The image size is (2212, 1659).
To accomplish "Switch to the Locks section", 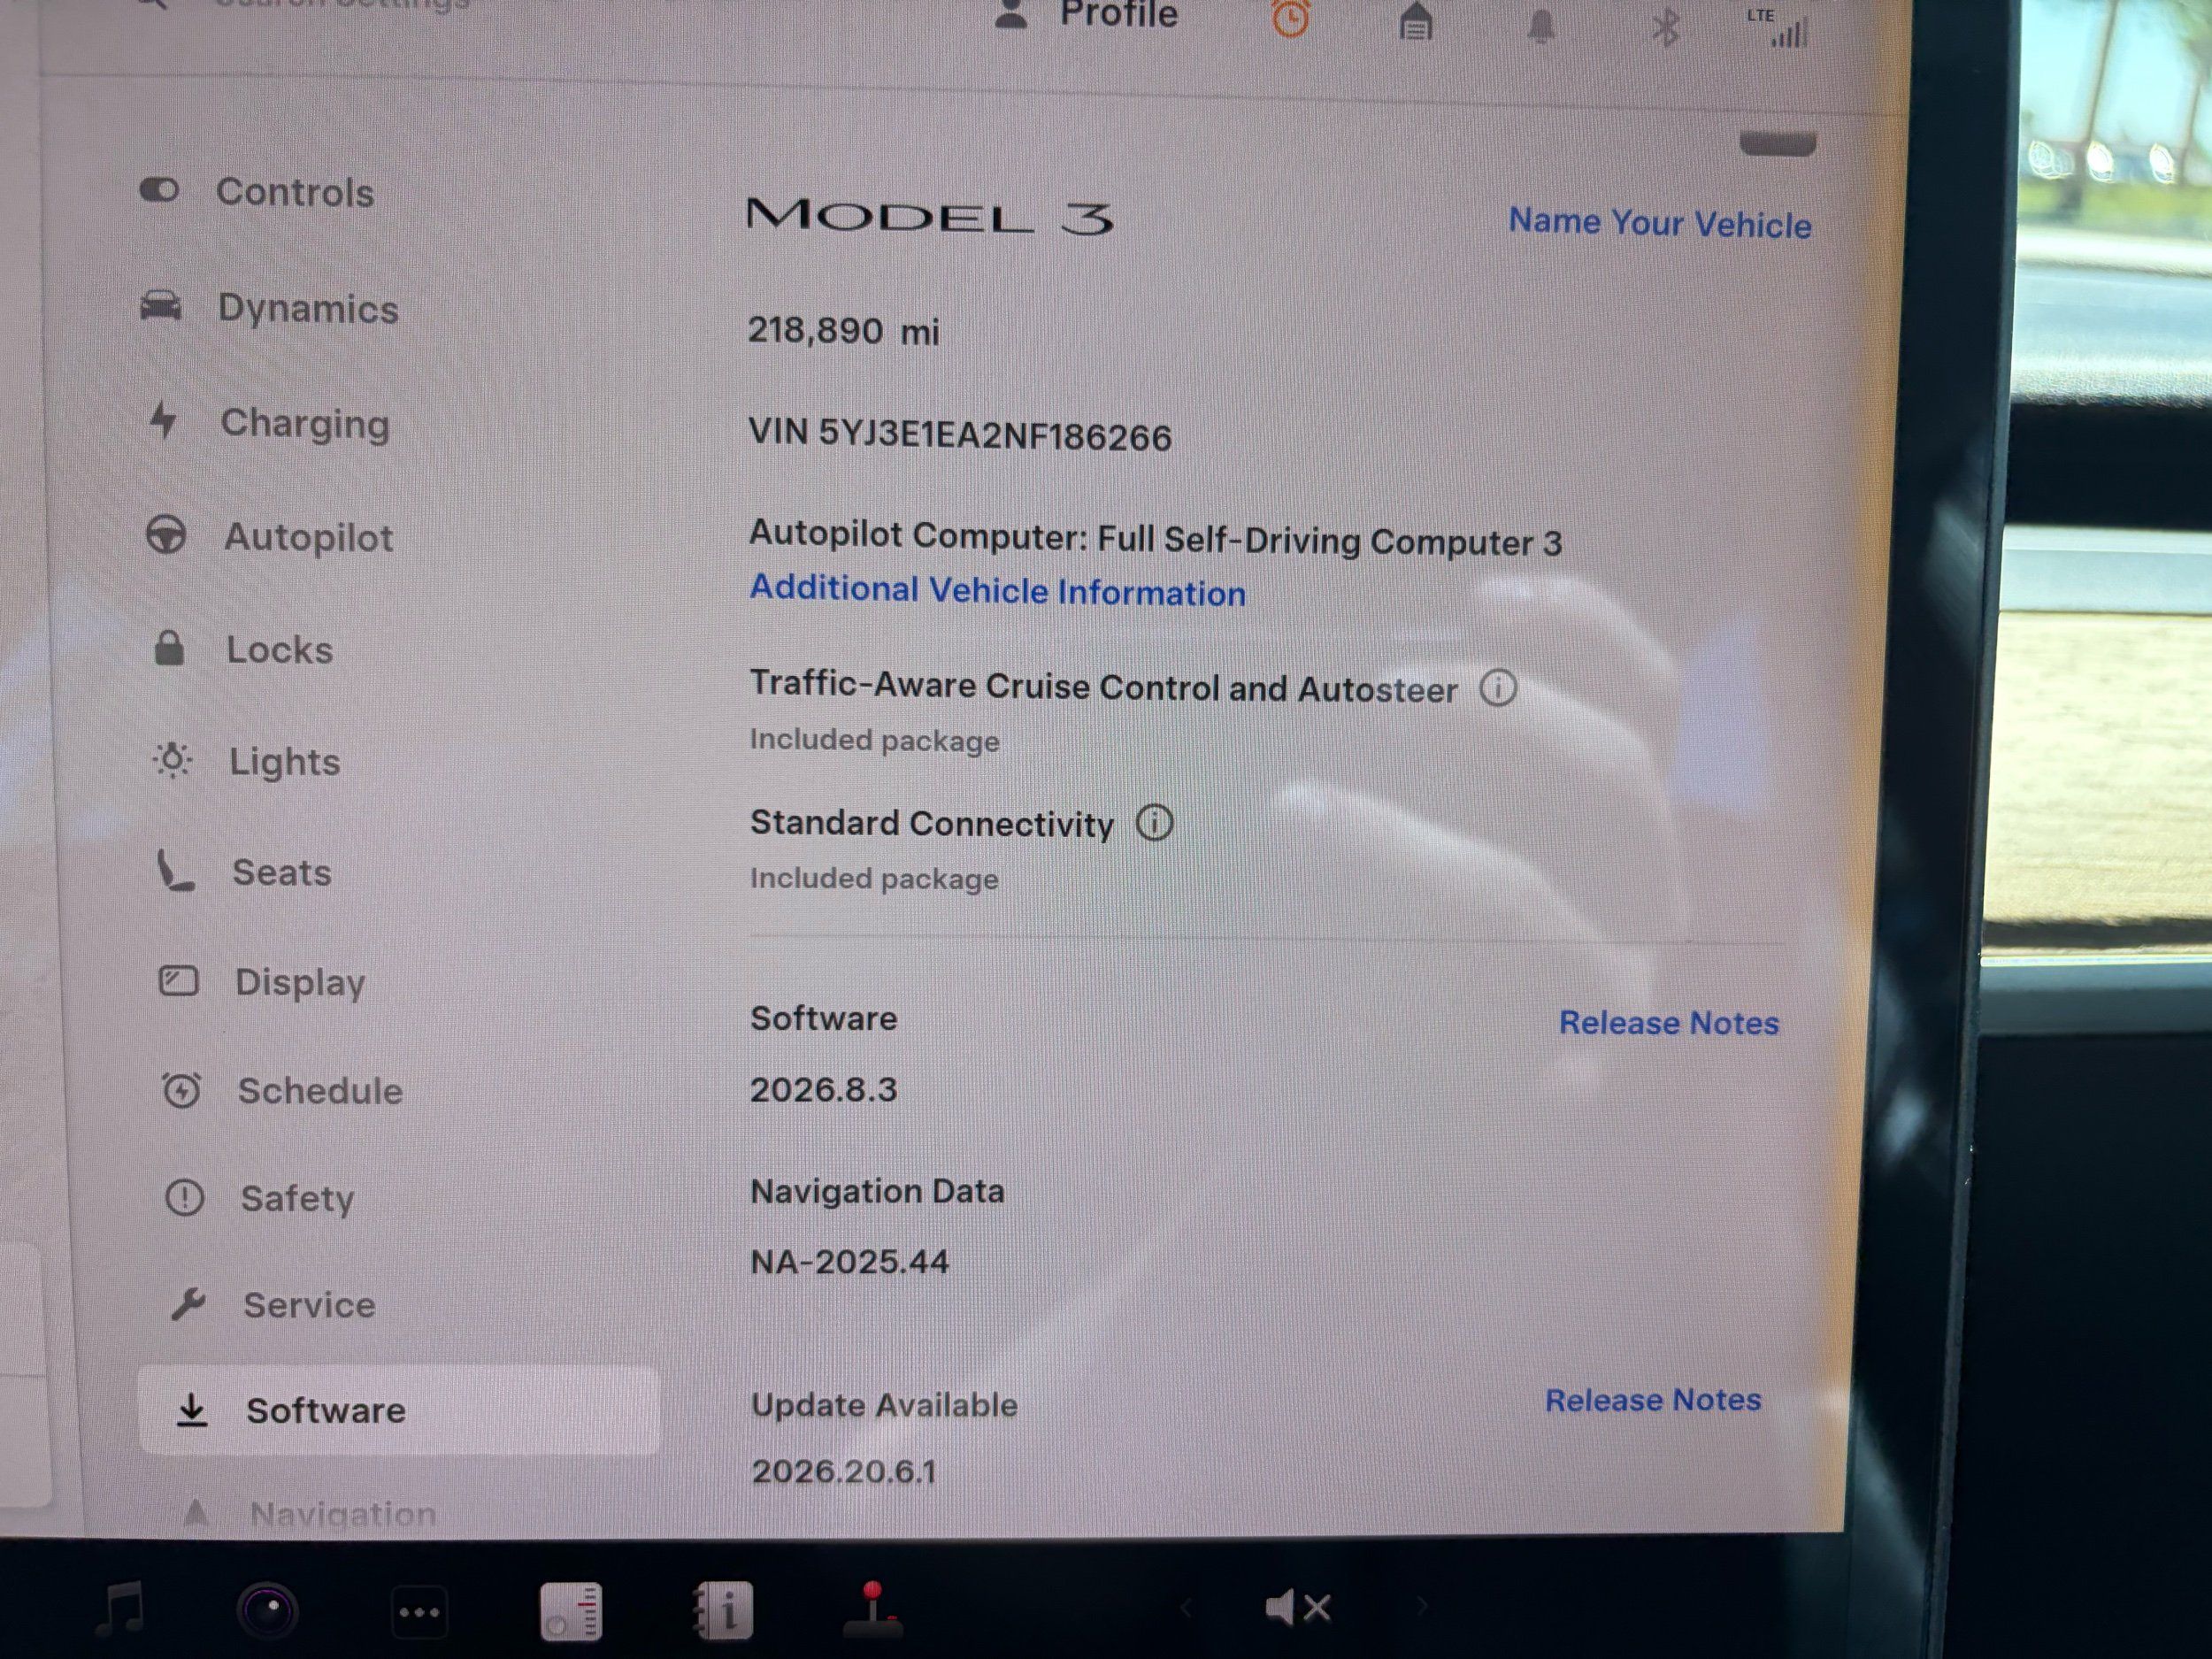I will pyautogui.click(x=243, y=650).
